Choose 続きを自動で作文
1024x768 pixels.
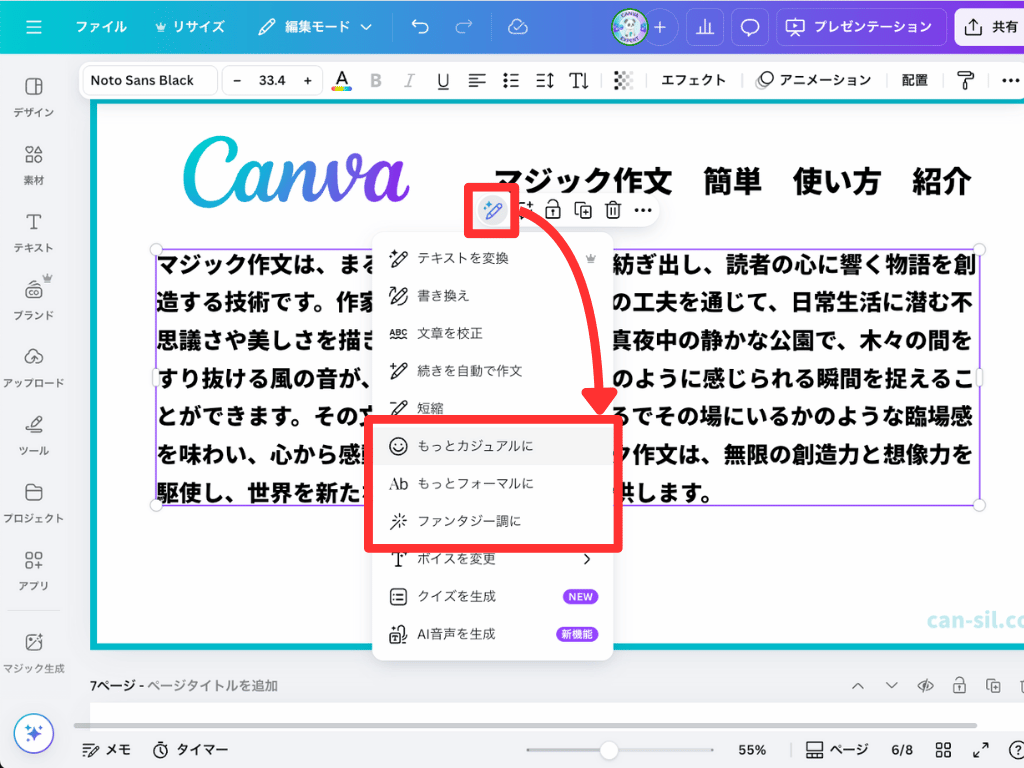tap(492, 371)
